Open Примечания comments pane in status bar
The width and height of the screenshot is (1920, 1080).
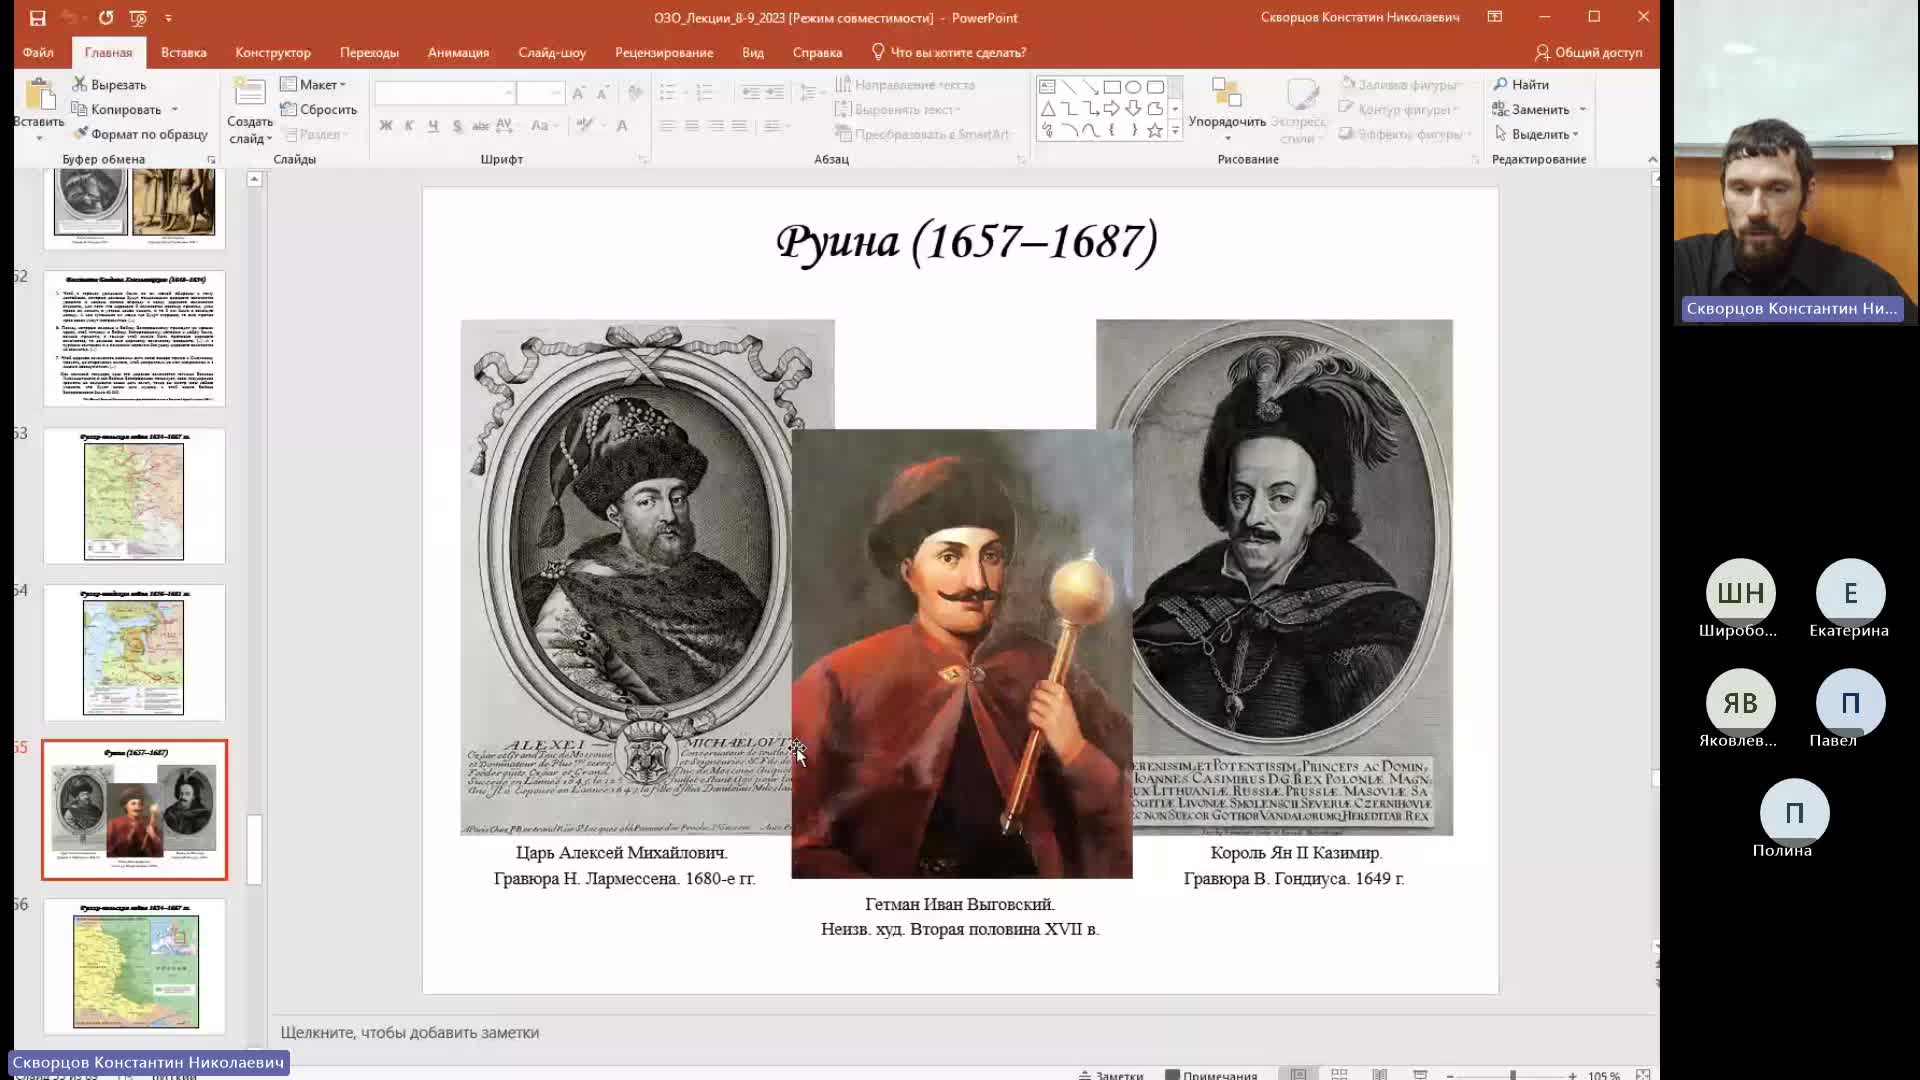click(x=1211, y=1075)
